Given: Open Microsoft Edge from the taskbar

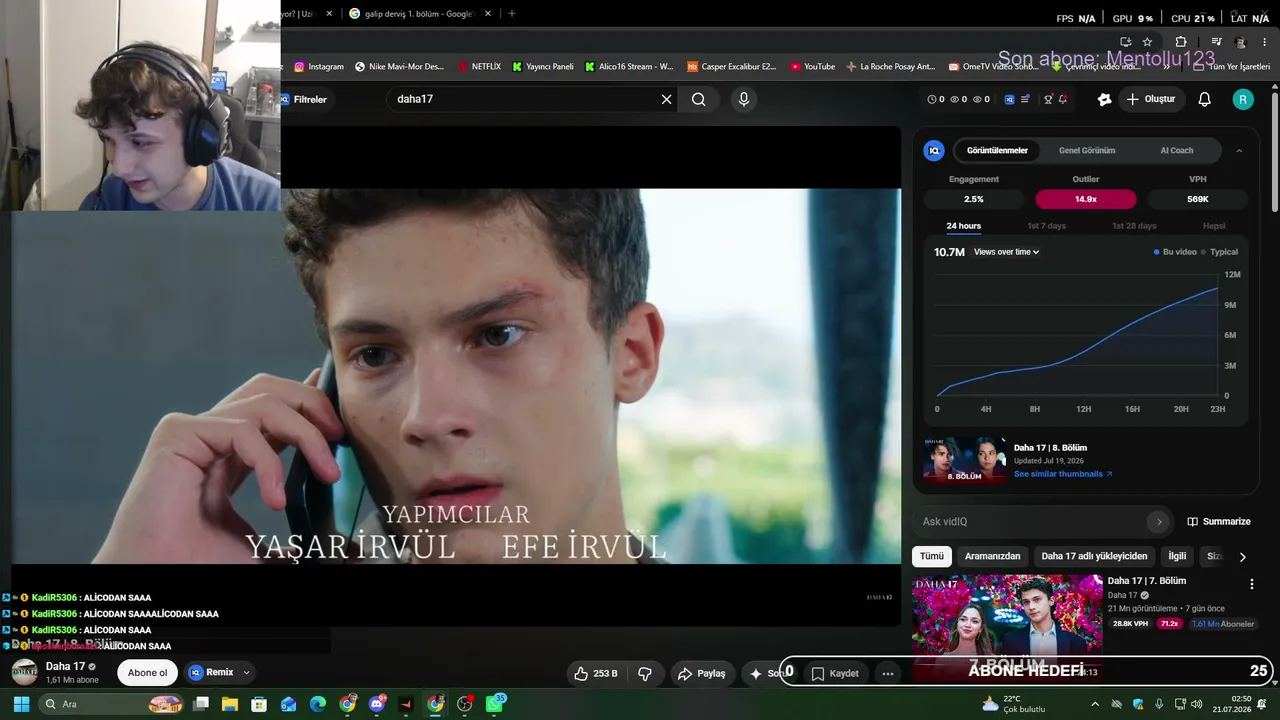Looking at the screenshot, I should pyautogui.click(x=318, y=704).
